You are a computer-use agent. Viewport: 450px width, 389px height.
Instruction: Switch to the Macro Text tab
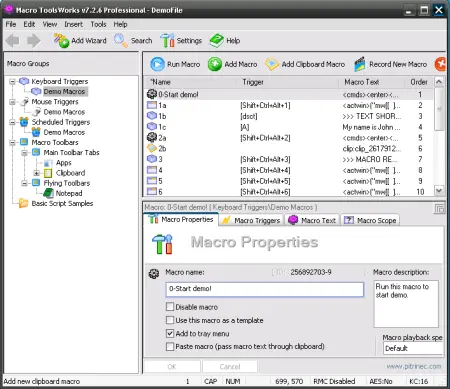point(313,220)
